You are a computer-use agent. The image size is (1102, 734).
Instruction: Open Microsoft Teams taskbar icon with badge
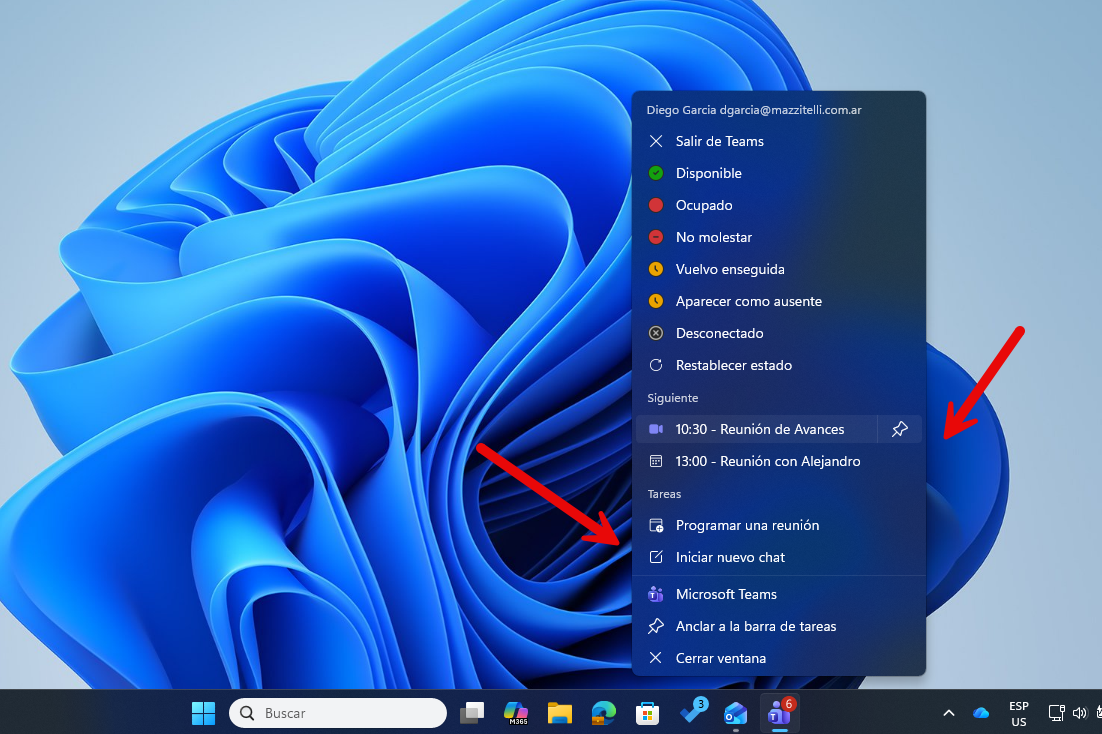pyautogui.click(x=779, y=713)
